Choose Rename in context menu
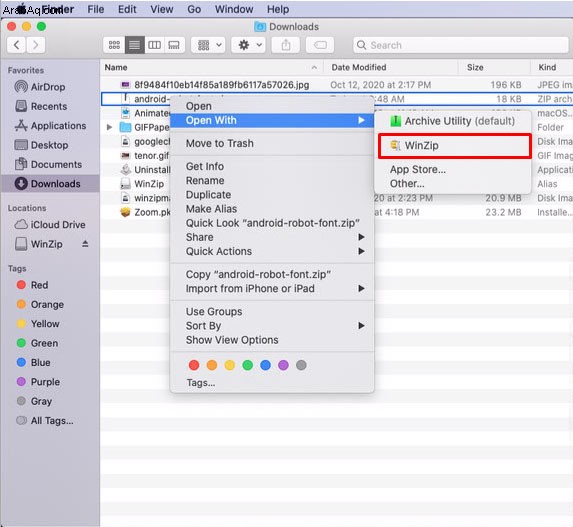Viewport: 573px width, 527px height. pyautogui.click(x=272, y=181)
